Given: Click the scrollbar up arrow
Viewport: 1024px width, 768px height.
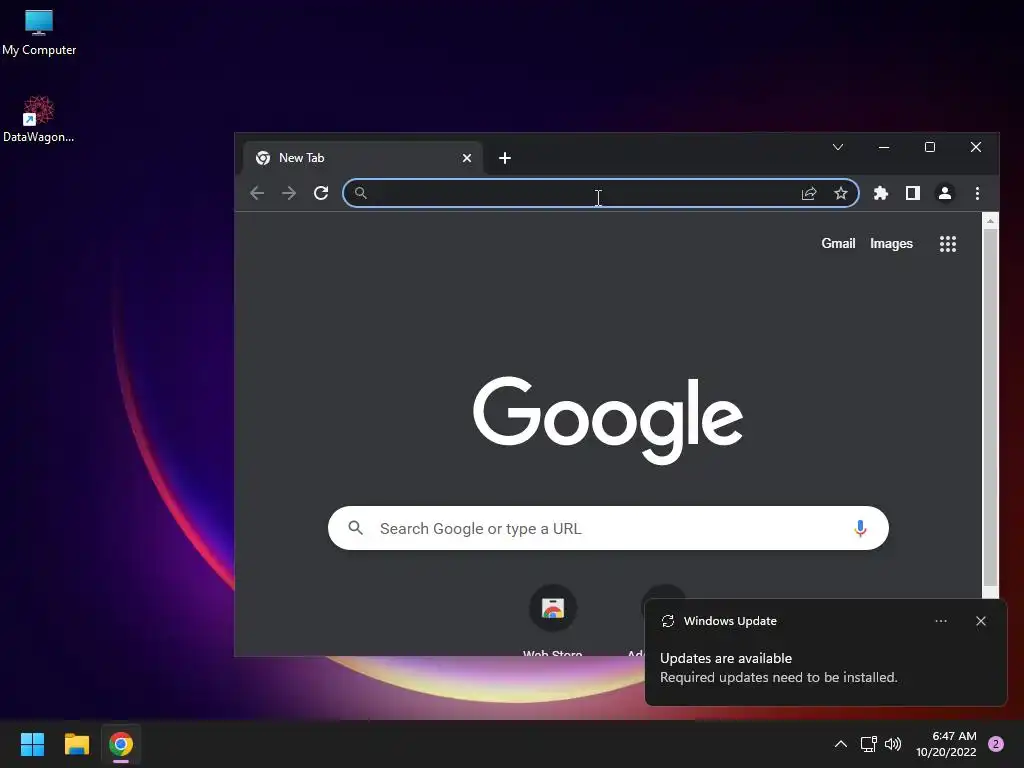Looking at the screenshot, I should pos(991,221).
